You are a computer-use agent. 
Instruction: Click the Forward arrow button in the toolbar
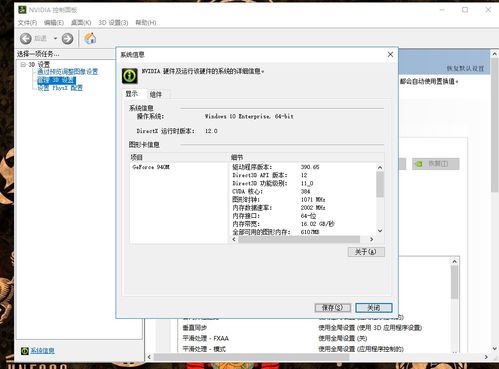[68, 39]
